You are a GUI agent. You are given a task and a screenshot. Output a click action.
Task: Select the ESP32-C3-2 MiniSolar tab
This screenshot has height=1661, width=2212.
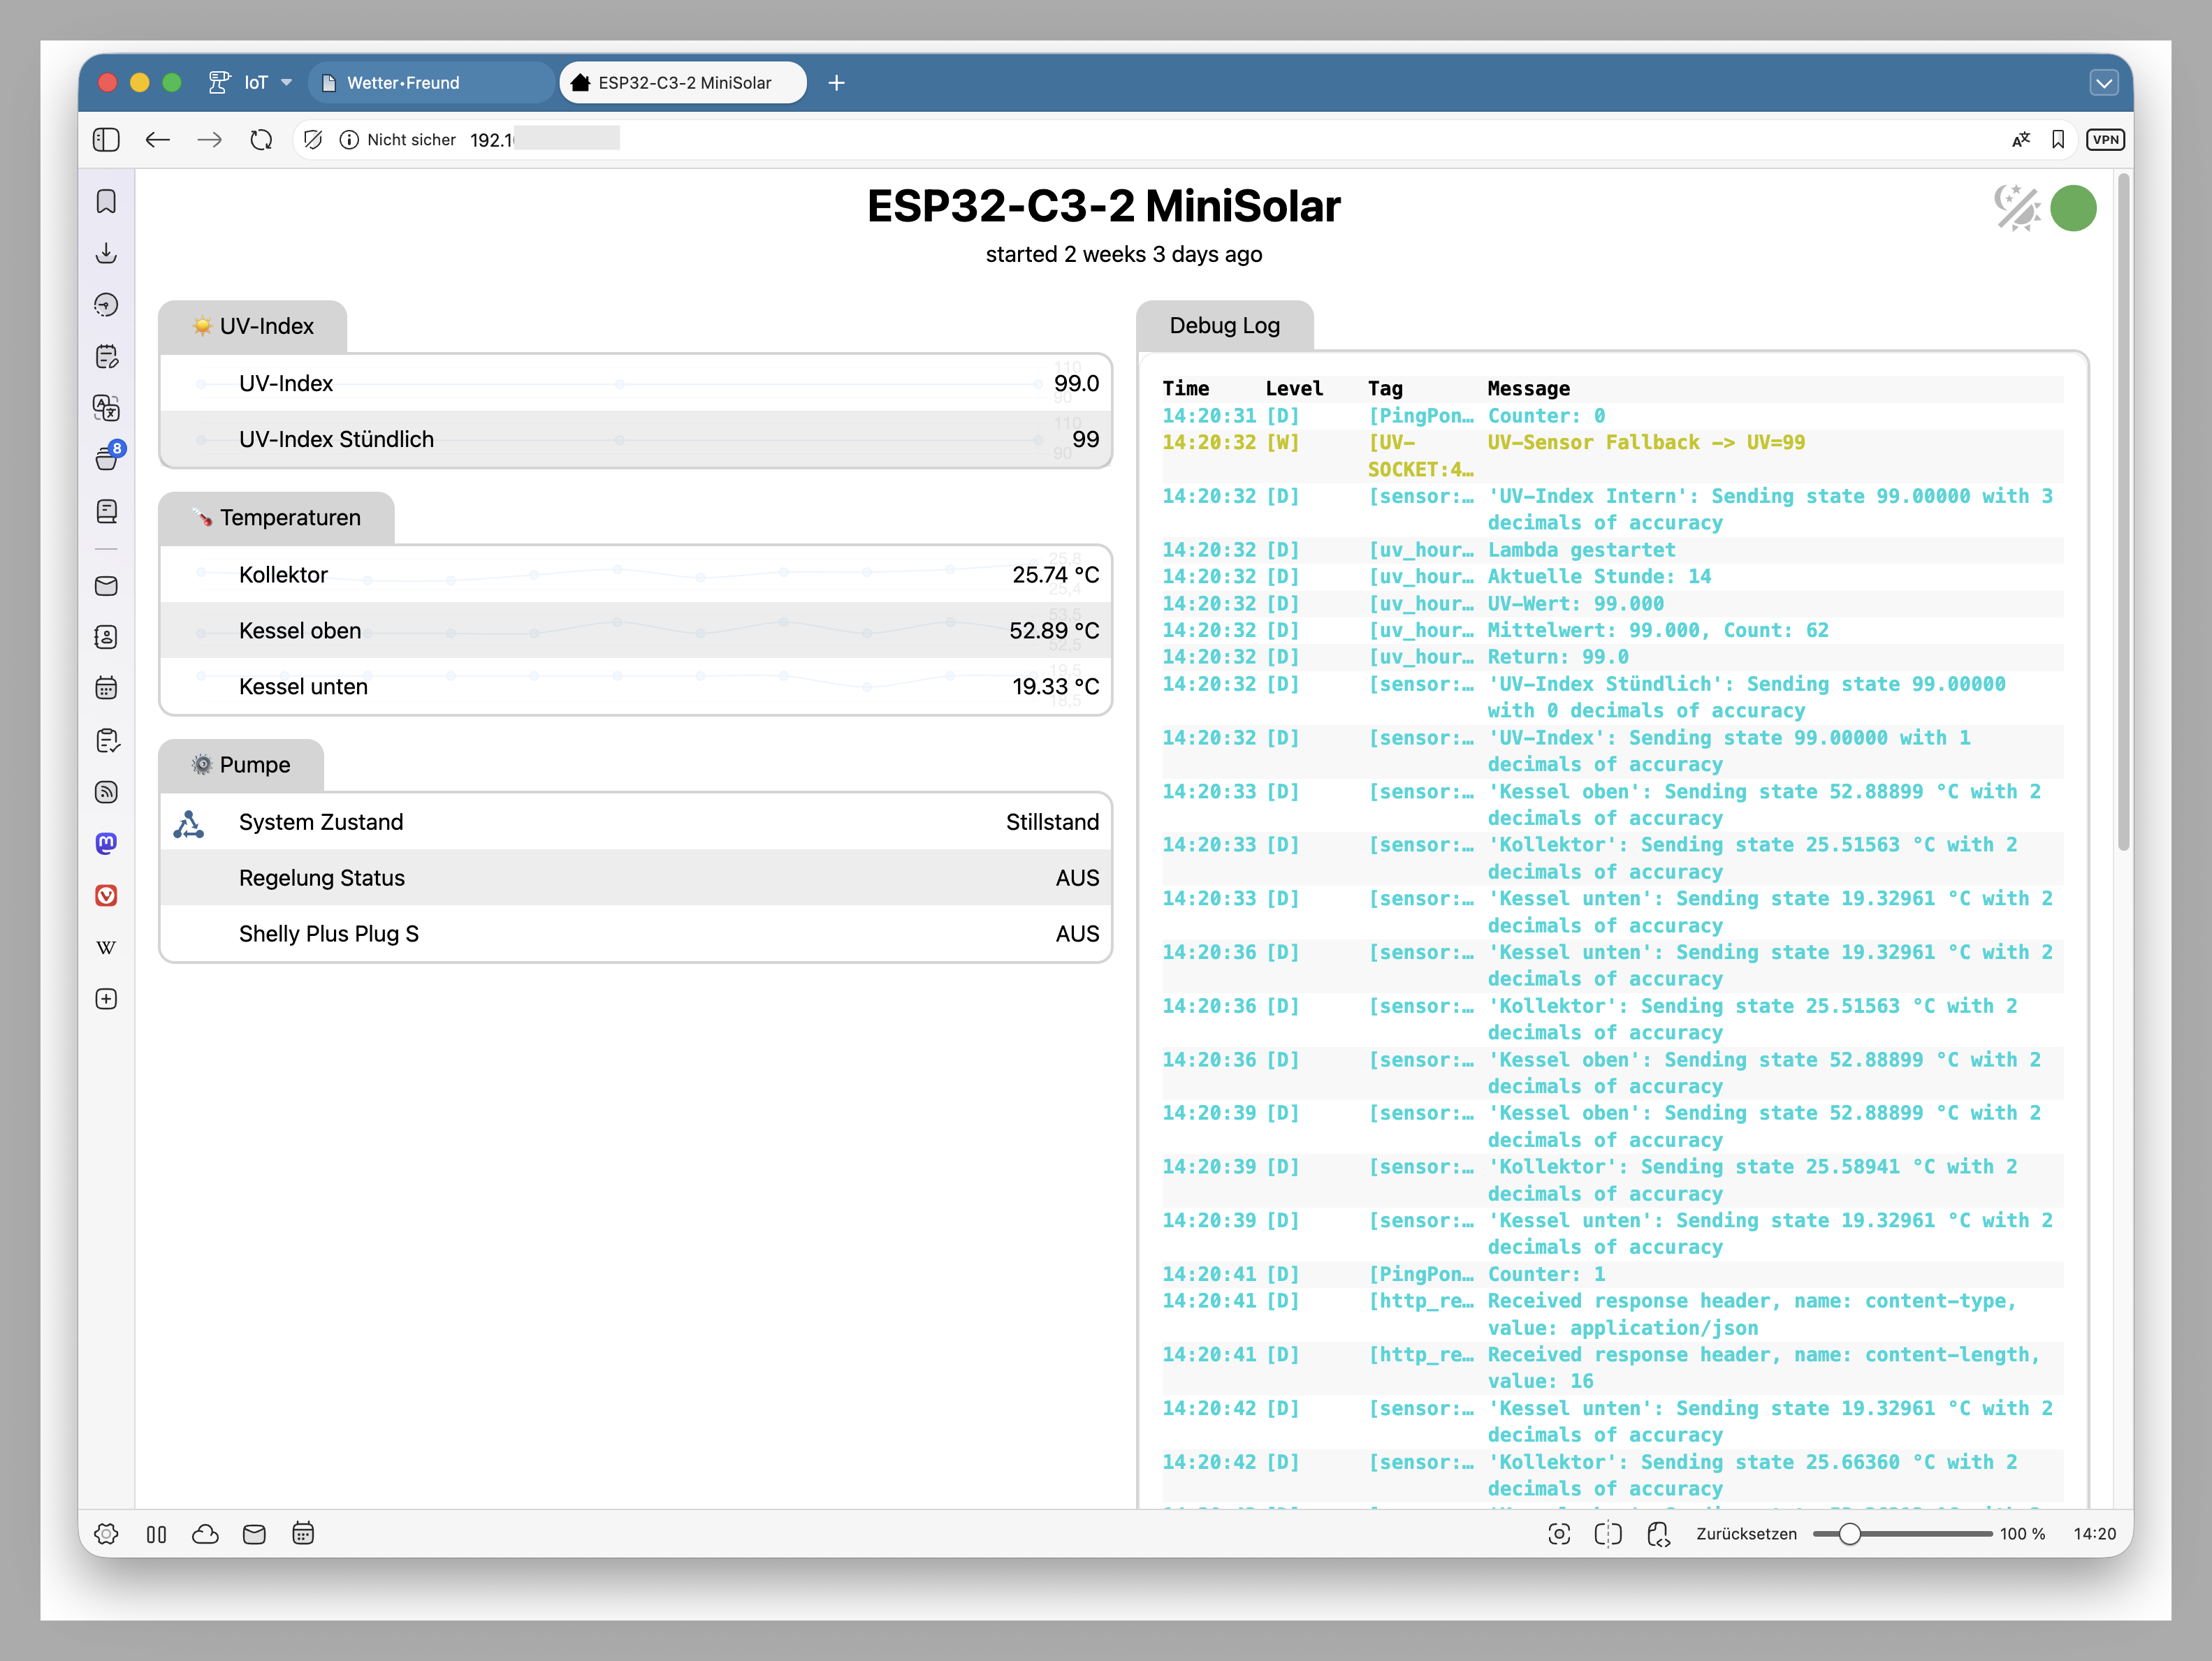click(684, 83)
